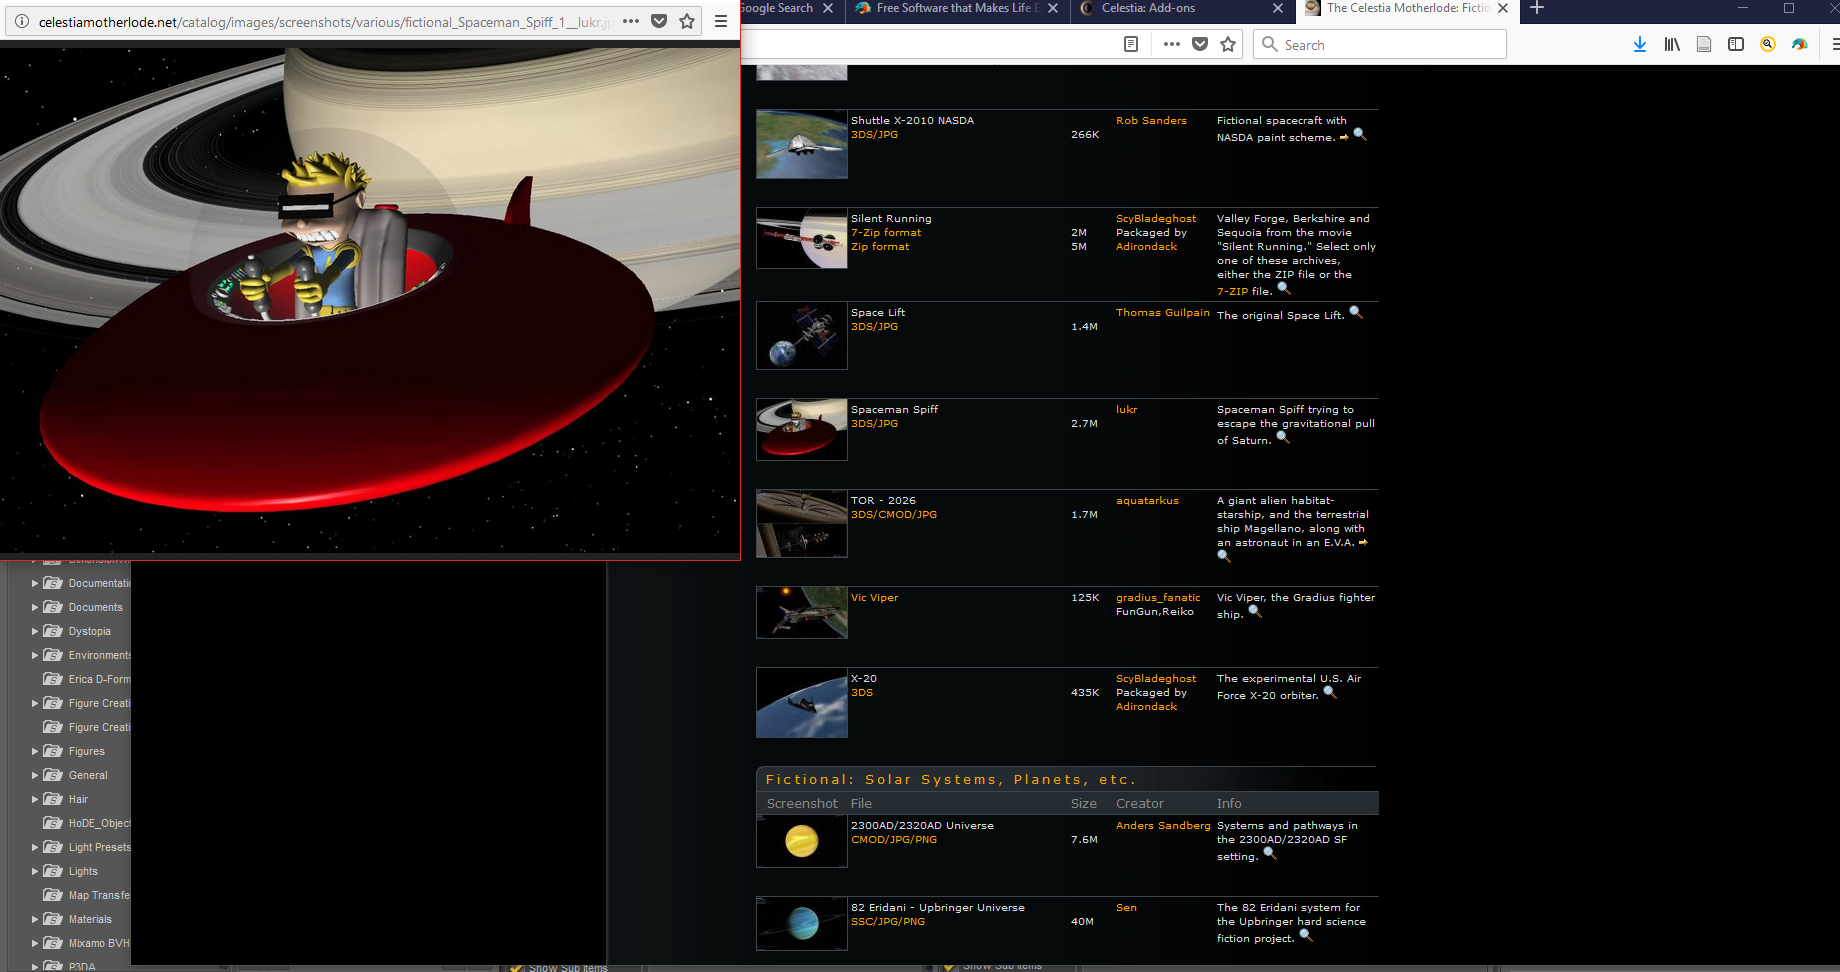The height and width of the screenshot is (972, 1840).
Task: Select the Map Transfer folder
Action: (87, 895)
